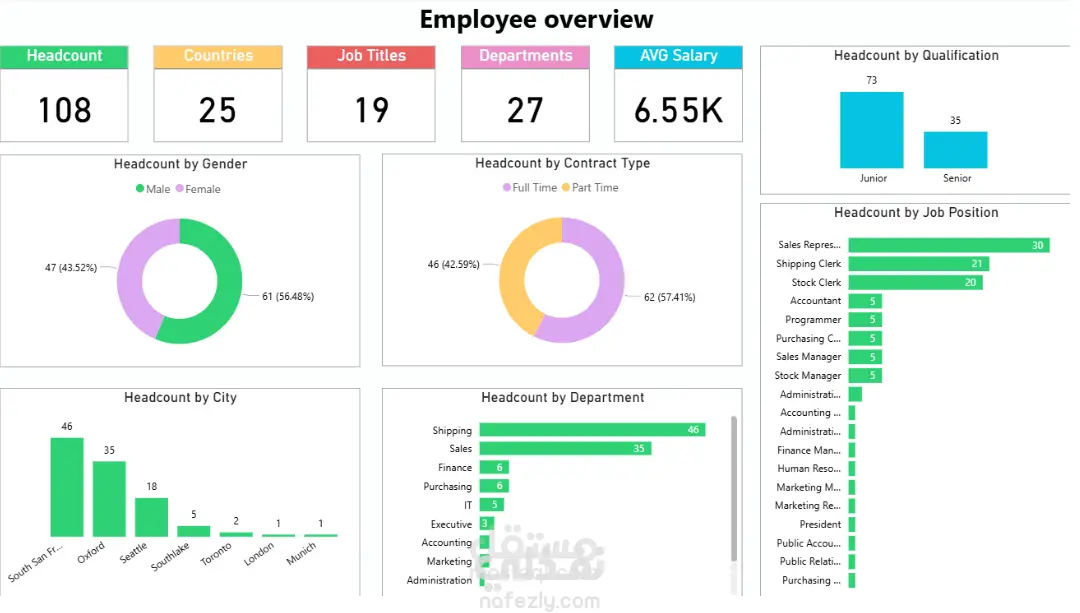Select the Countries card value 25
The height and width of the screenshot is (613, 1080).
tap(218, 110)
